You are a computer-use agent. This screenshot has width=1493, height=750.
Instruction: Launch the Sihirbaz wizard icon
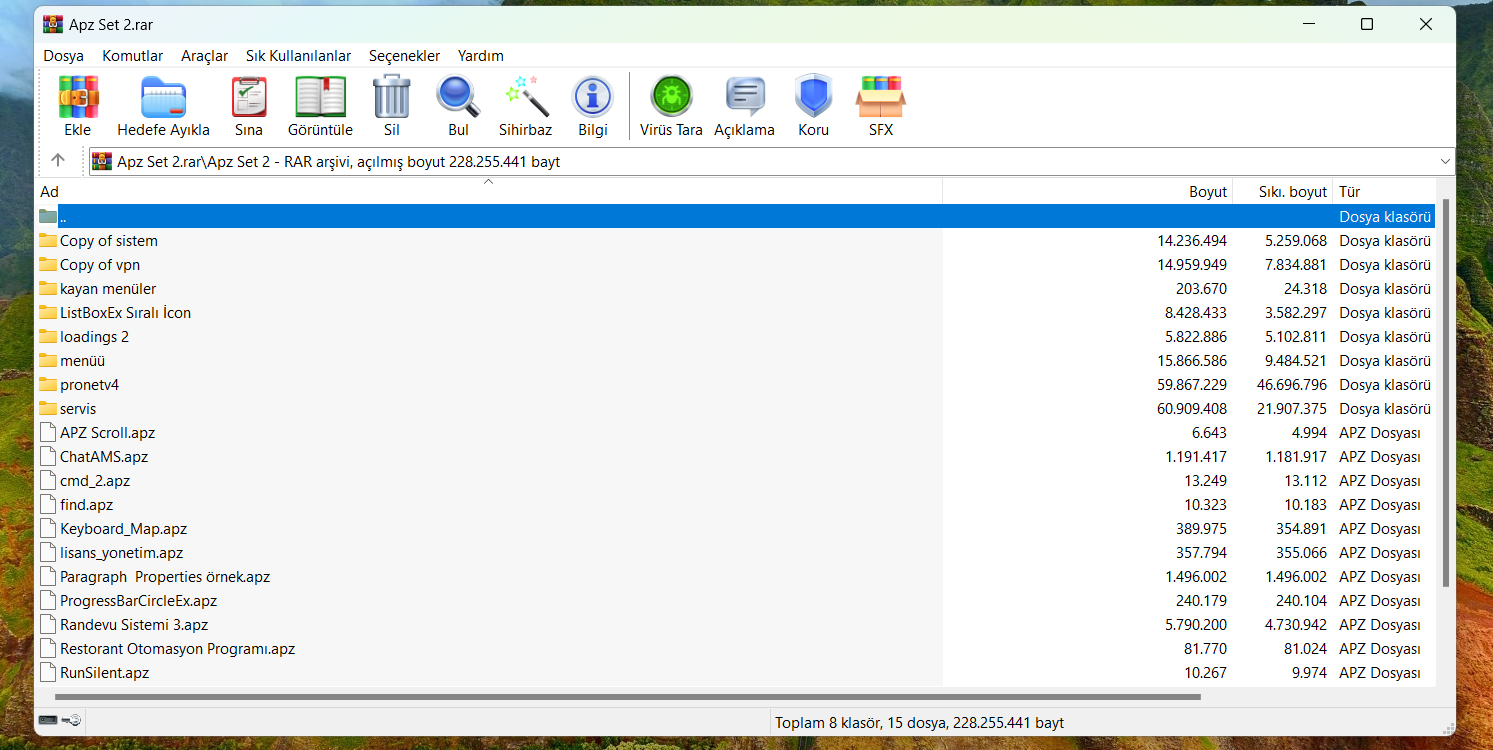click(526, 98)
